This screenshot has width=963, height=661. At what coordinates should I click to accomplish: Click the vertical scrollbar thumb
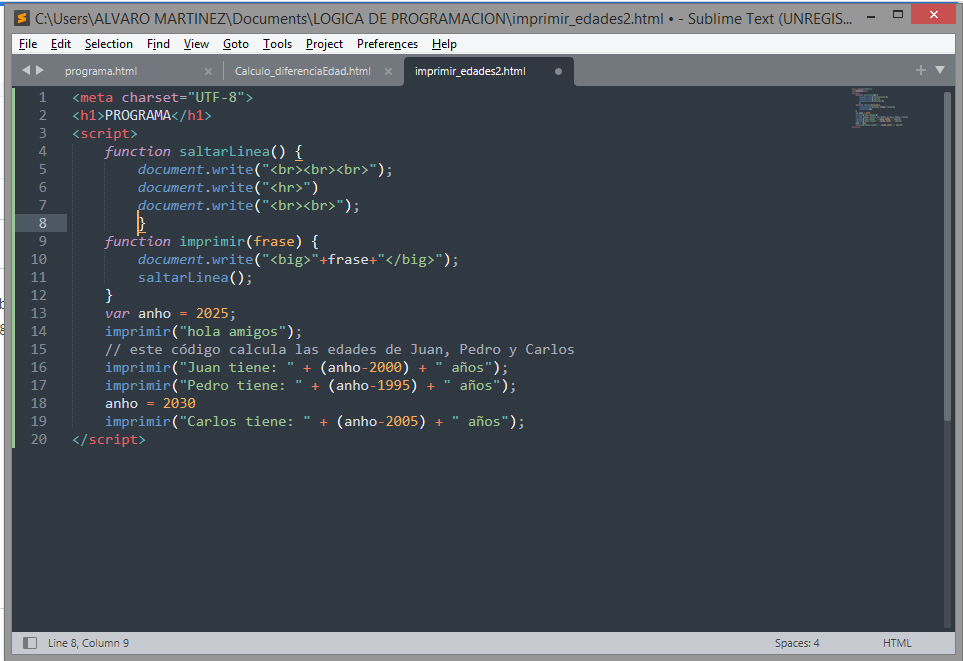coord(947,256)
